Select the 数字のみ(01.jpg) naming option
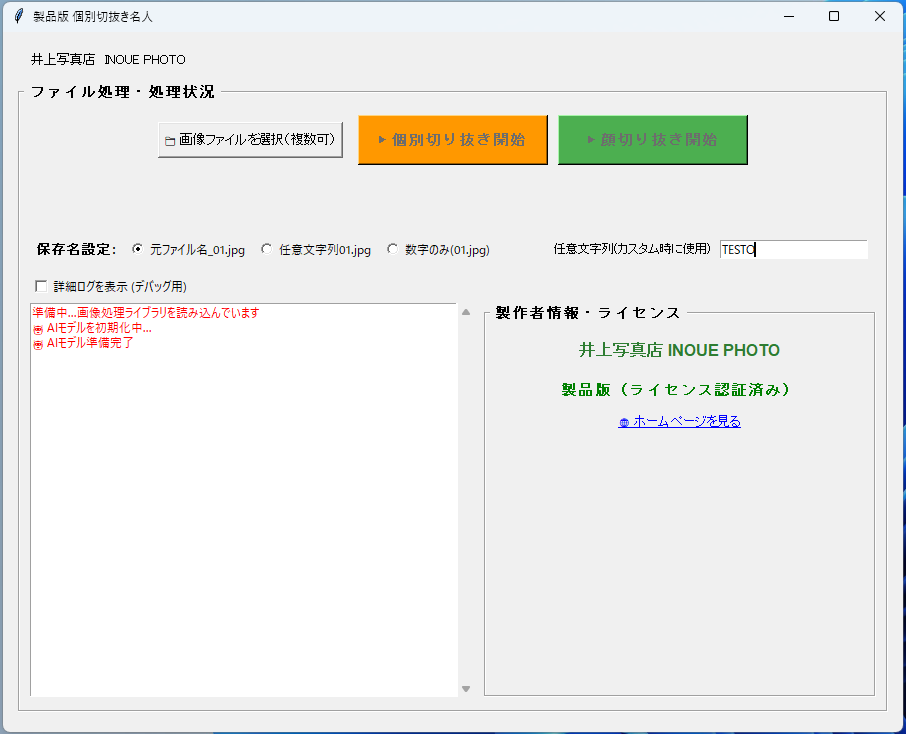Screen dimensions: 906x734 tap(439, 250)
